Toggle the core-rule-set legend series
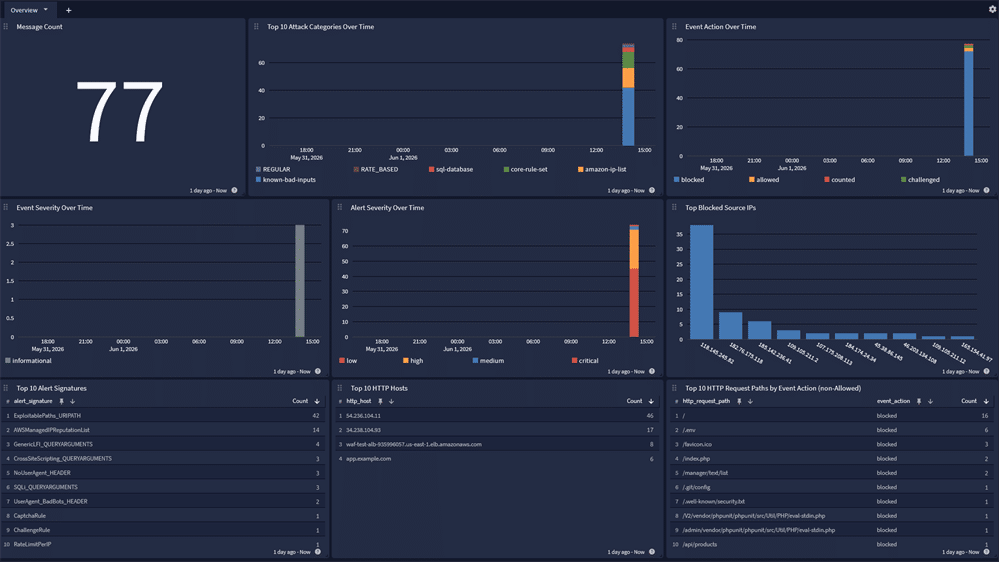999x562 pixels. click(525, 169)
